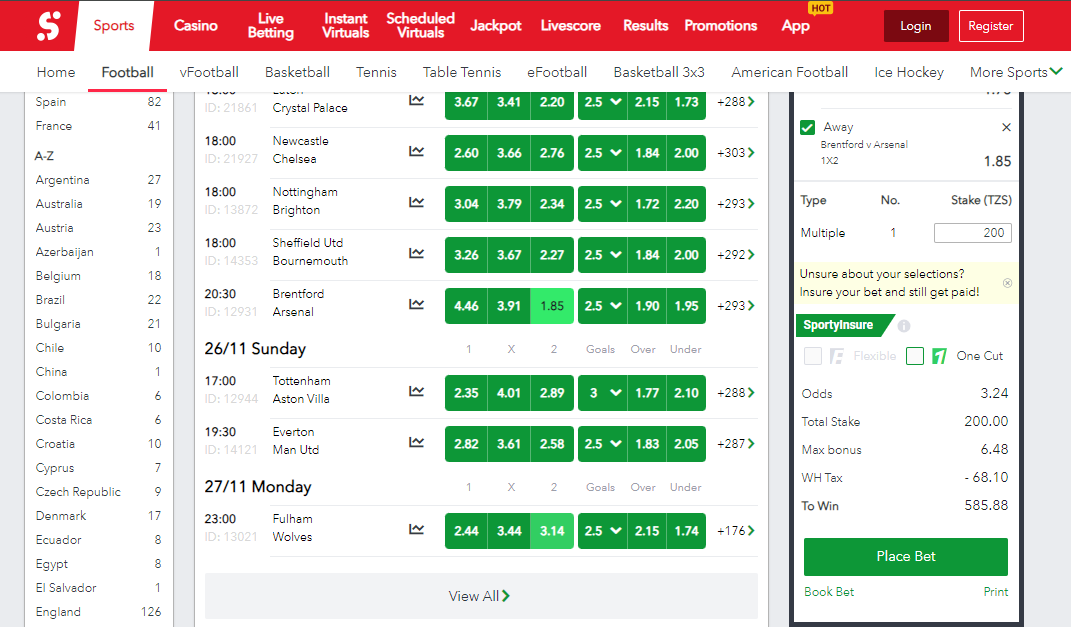Switch to the Table Tennis tab

coord(462,72)
